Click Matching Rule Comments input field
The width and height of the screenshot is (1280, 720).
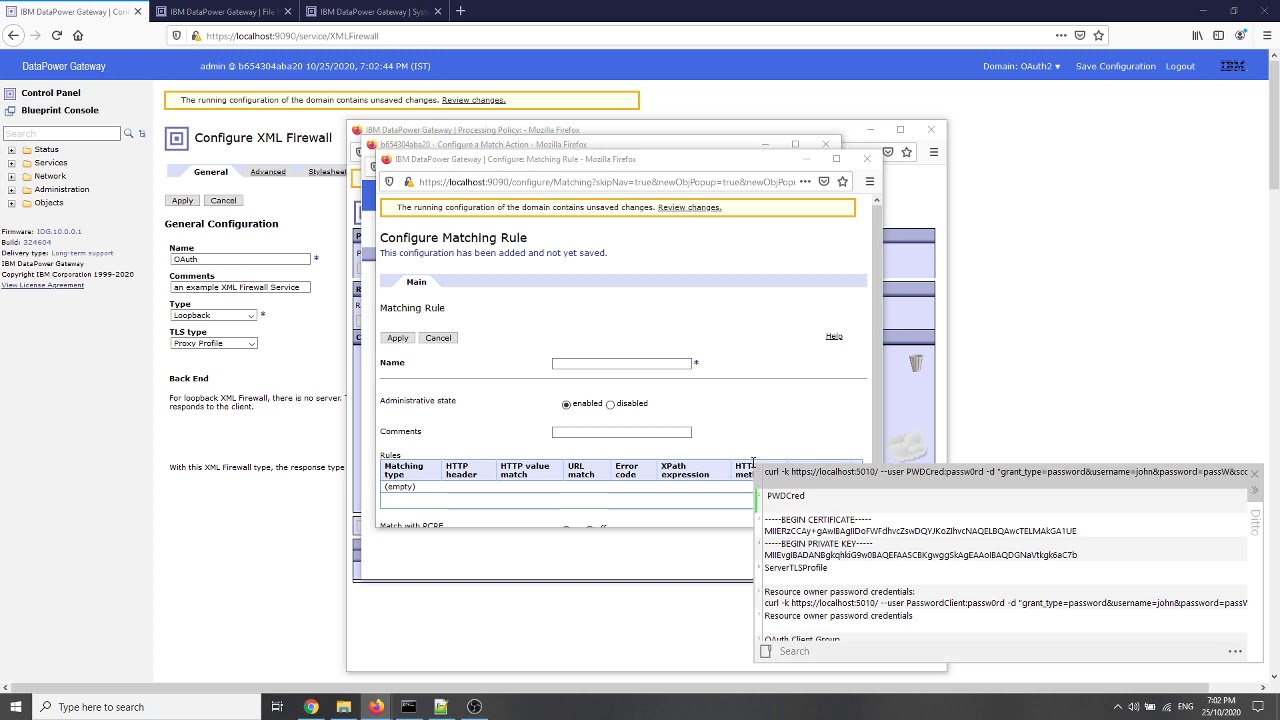coord(621,432)
